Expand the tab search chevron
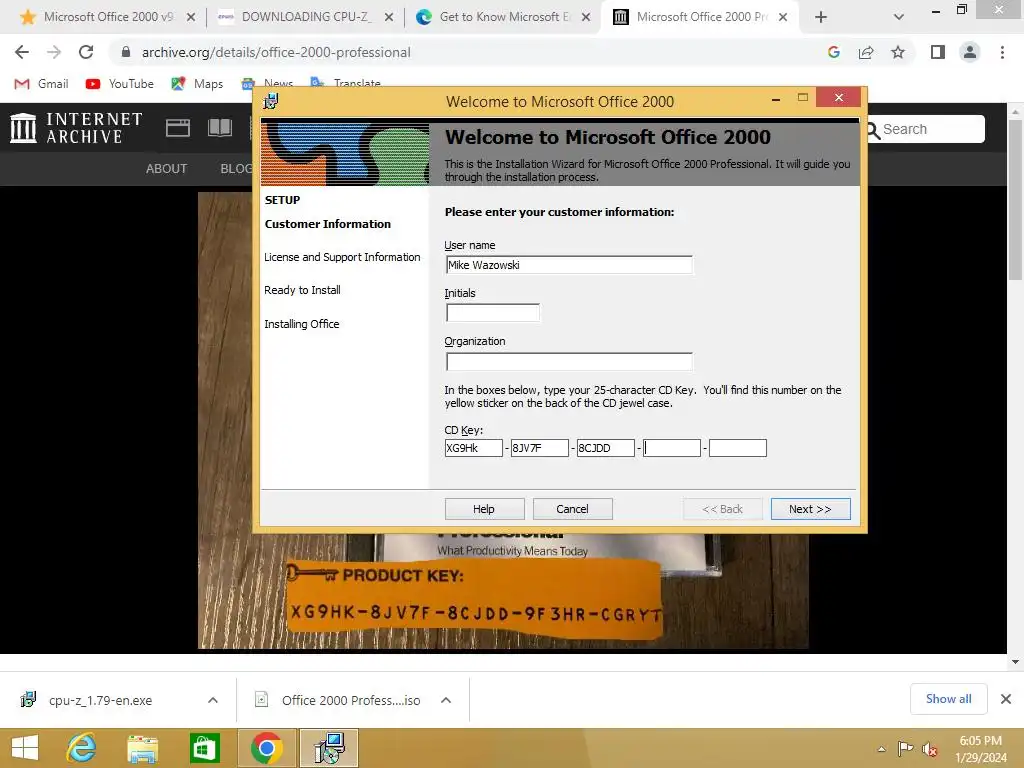The image size is (1024, 768). (899, 18)
